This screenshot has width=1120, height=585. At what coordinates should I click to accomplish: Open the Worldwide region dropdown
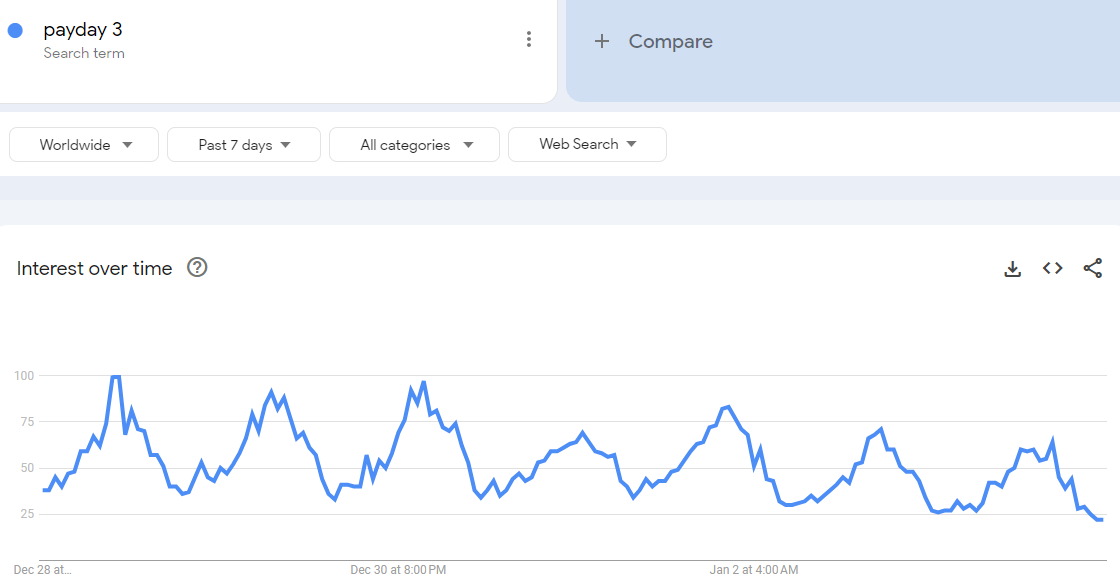84,144
